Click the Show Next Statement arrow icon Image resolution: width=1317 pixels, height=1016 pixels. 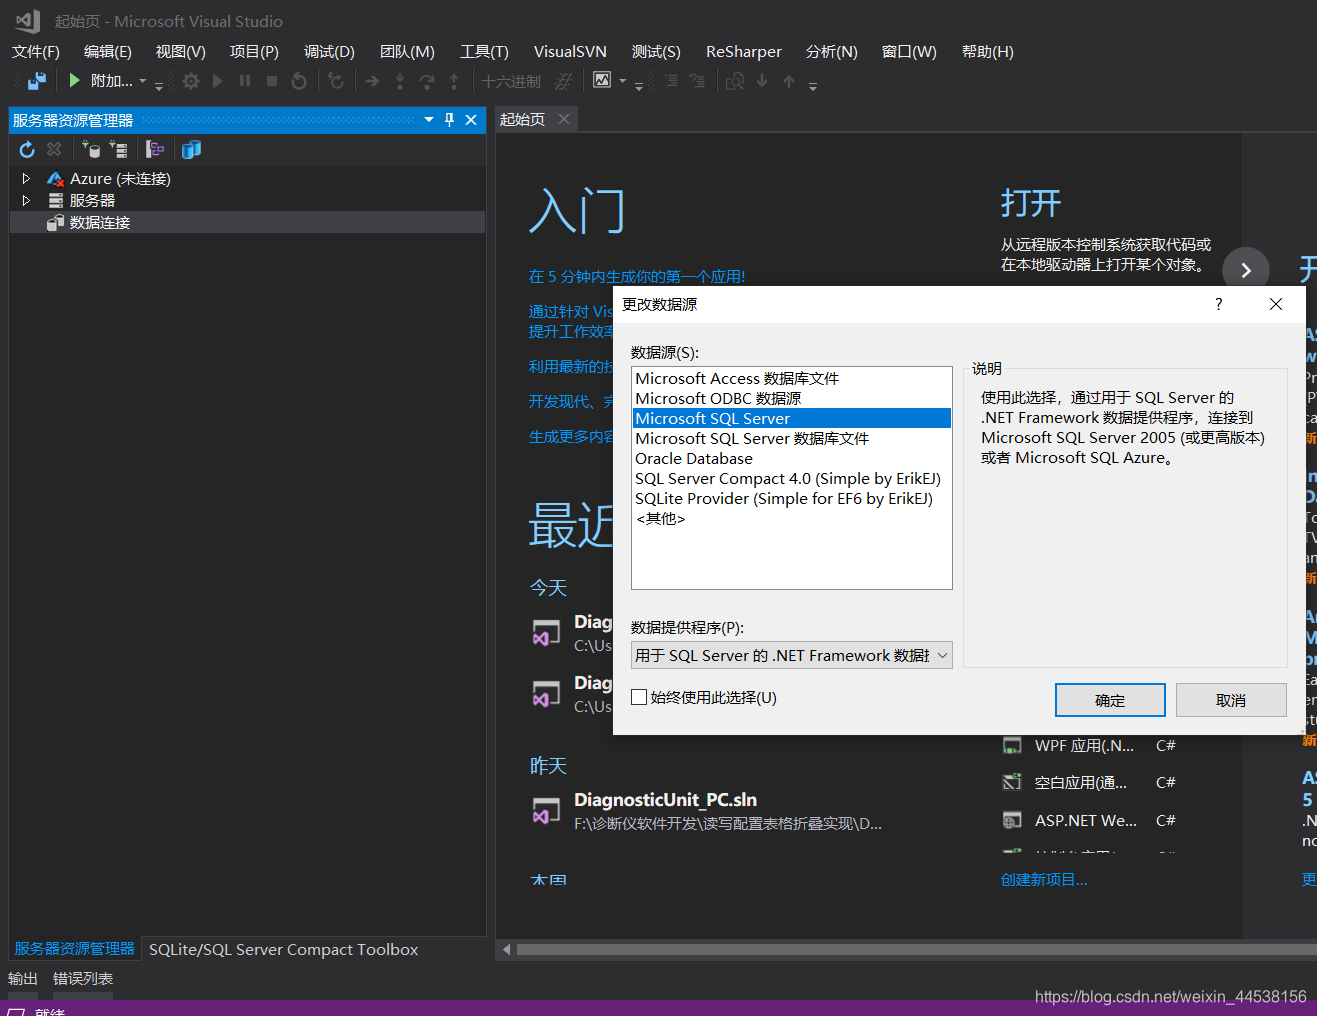[372, 81]
